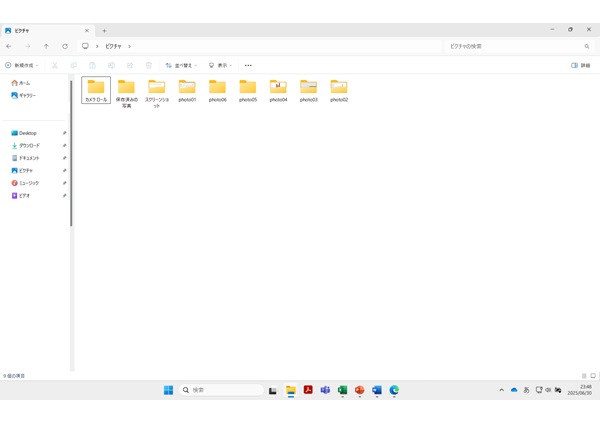Click the ピクチャの検索 search box
600x445 pixels.
click(515, 46)
